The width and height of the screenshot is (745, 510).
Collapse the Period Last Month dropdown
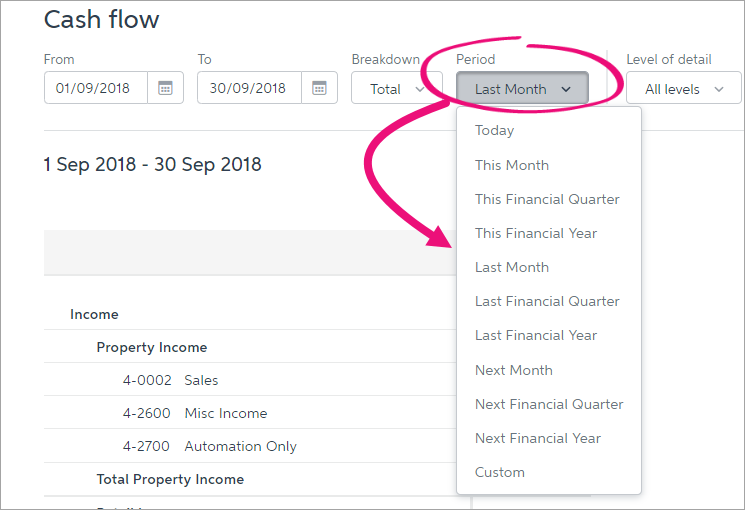click(522, 89)
